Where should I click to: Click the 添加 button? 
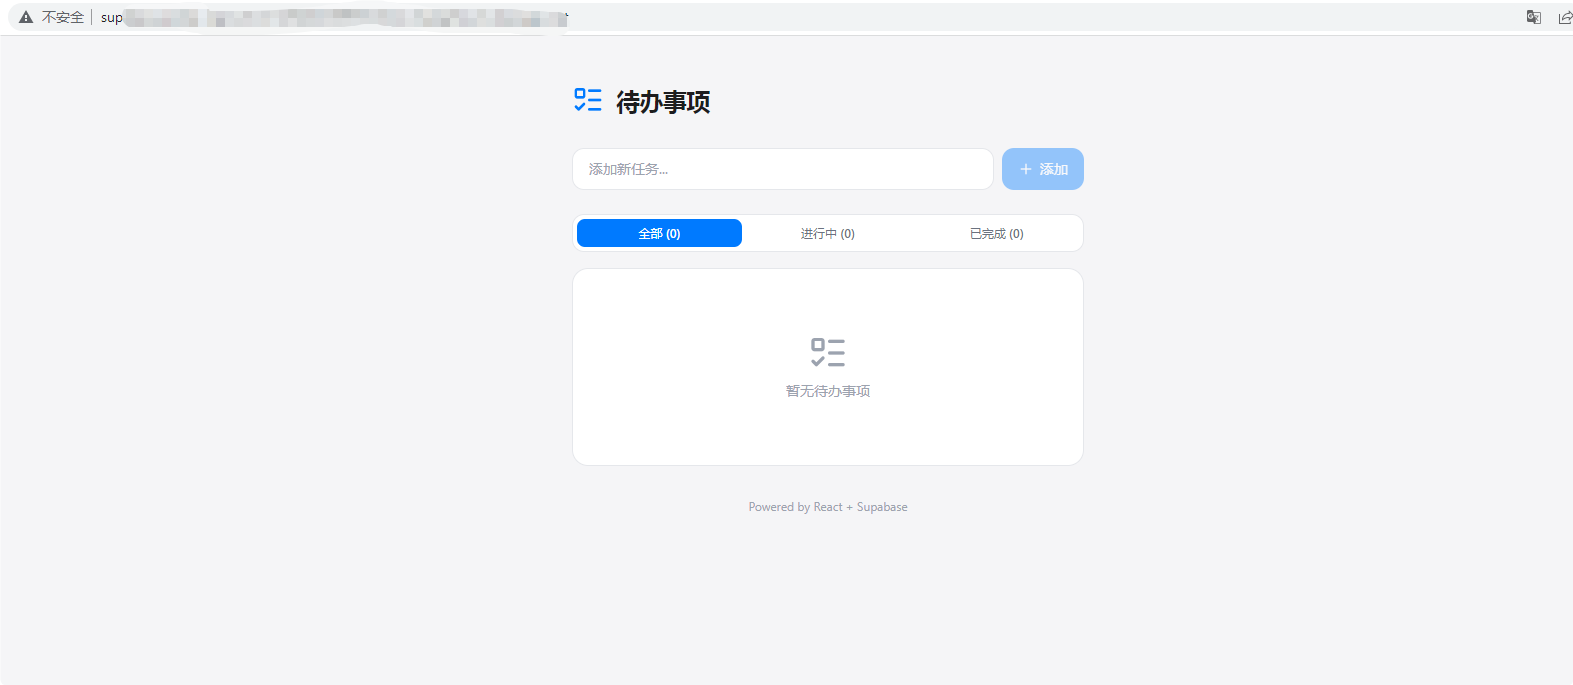point(1043,169)
